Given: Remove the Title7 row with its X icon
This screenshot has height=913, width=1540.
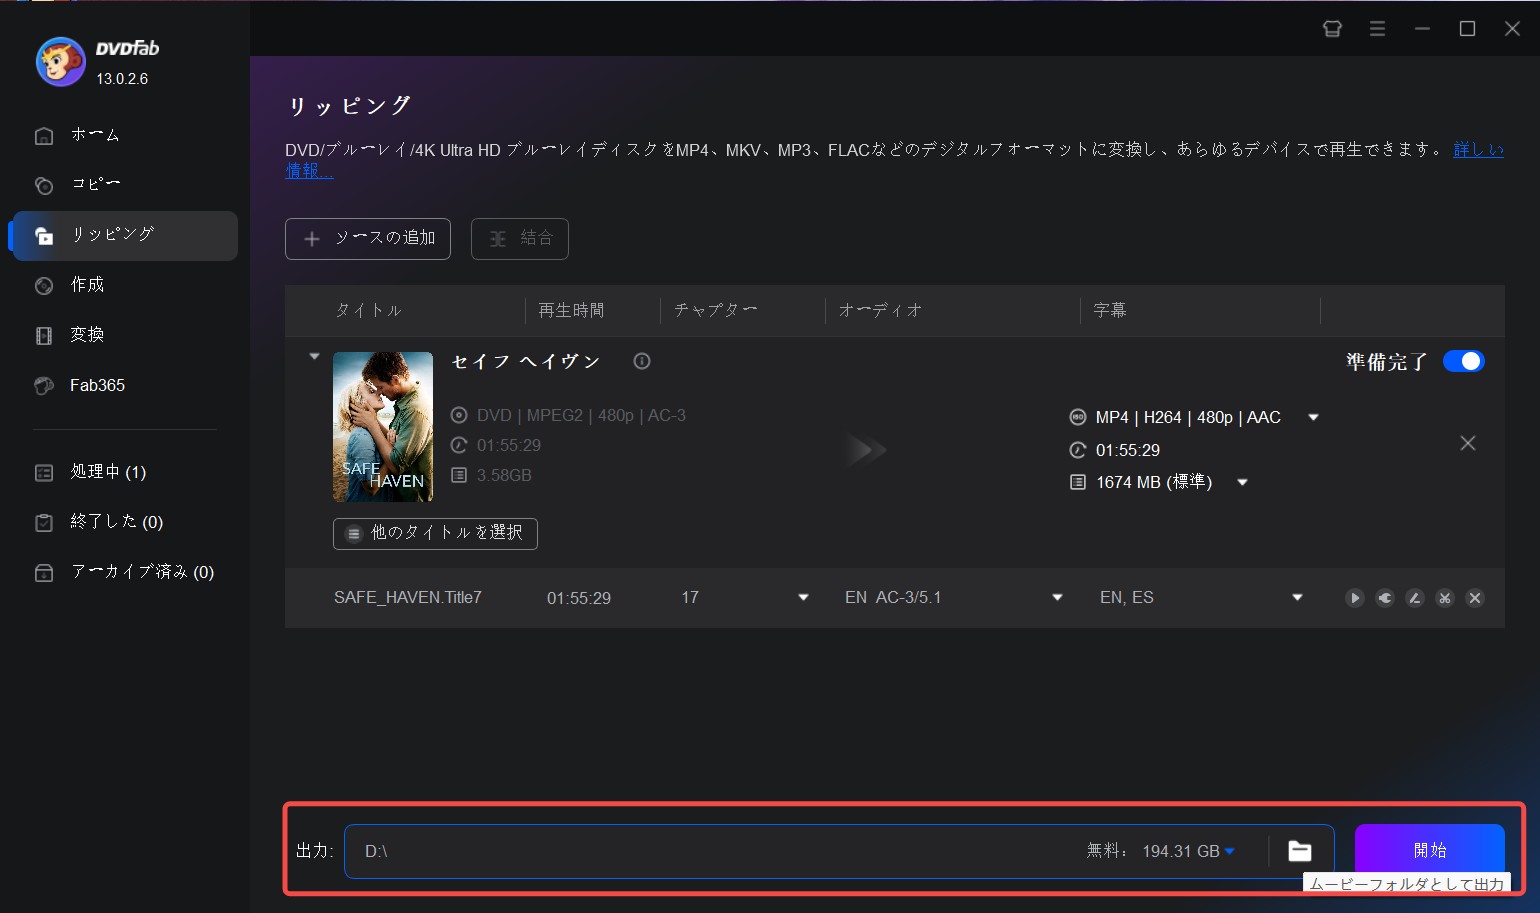Looking at the screenshot, I should (1474, 598).
